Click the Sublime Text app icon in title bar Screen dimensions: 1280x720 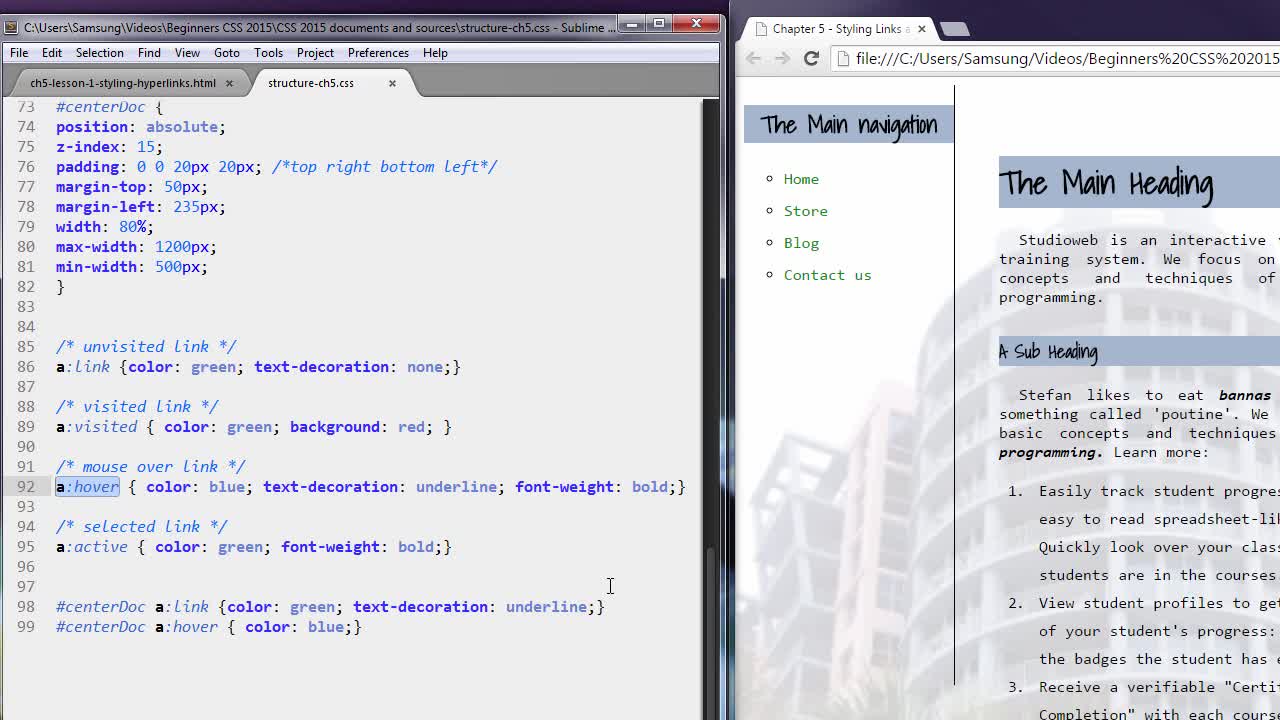pyautogui.click(x=12, y=27)
